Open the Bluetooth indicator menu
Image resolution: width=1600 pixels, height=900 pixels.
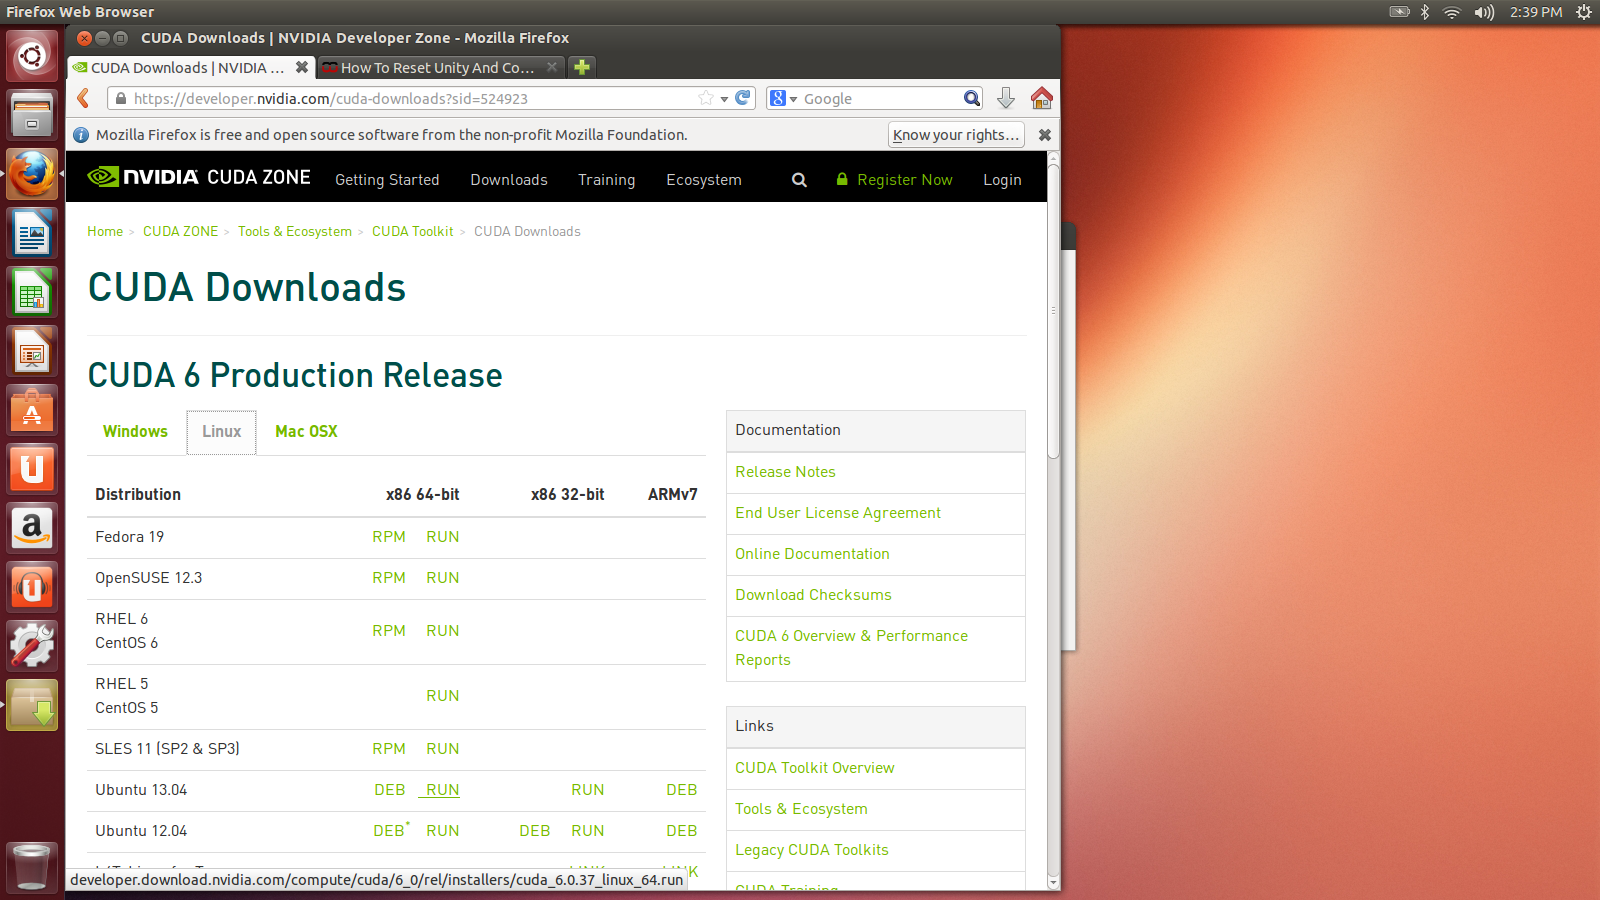1425,12
